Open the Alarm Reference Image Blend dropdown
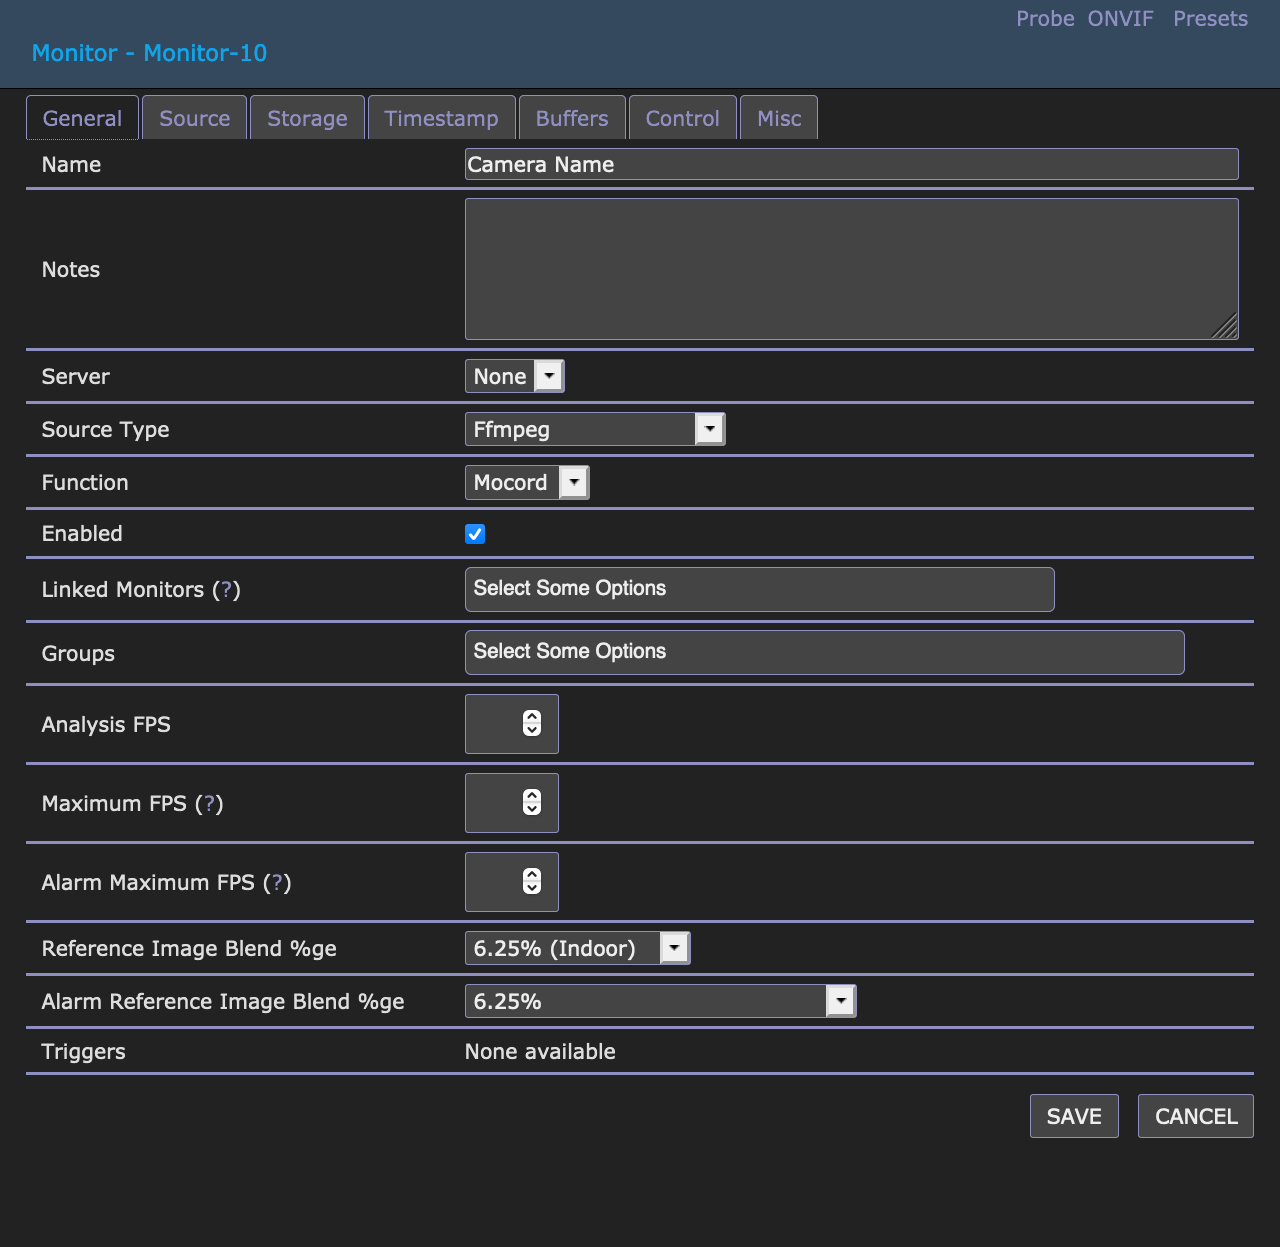This screenshot has height=1247, width=1280. pos(840,1001)
